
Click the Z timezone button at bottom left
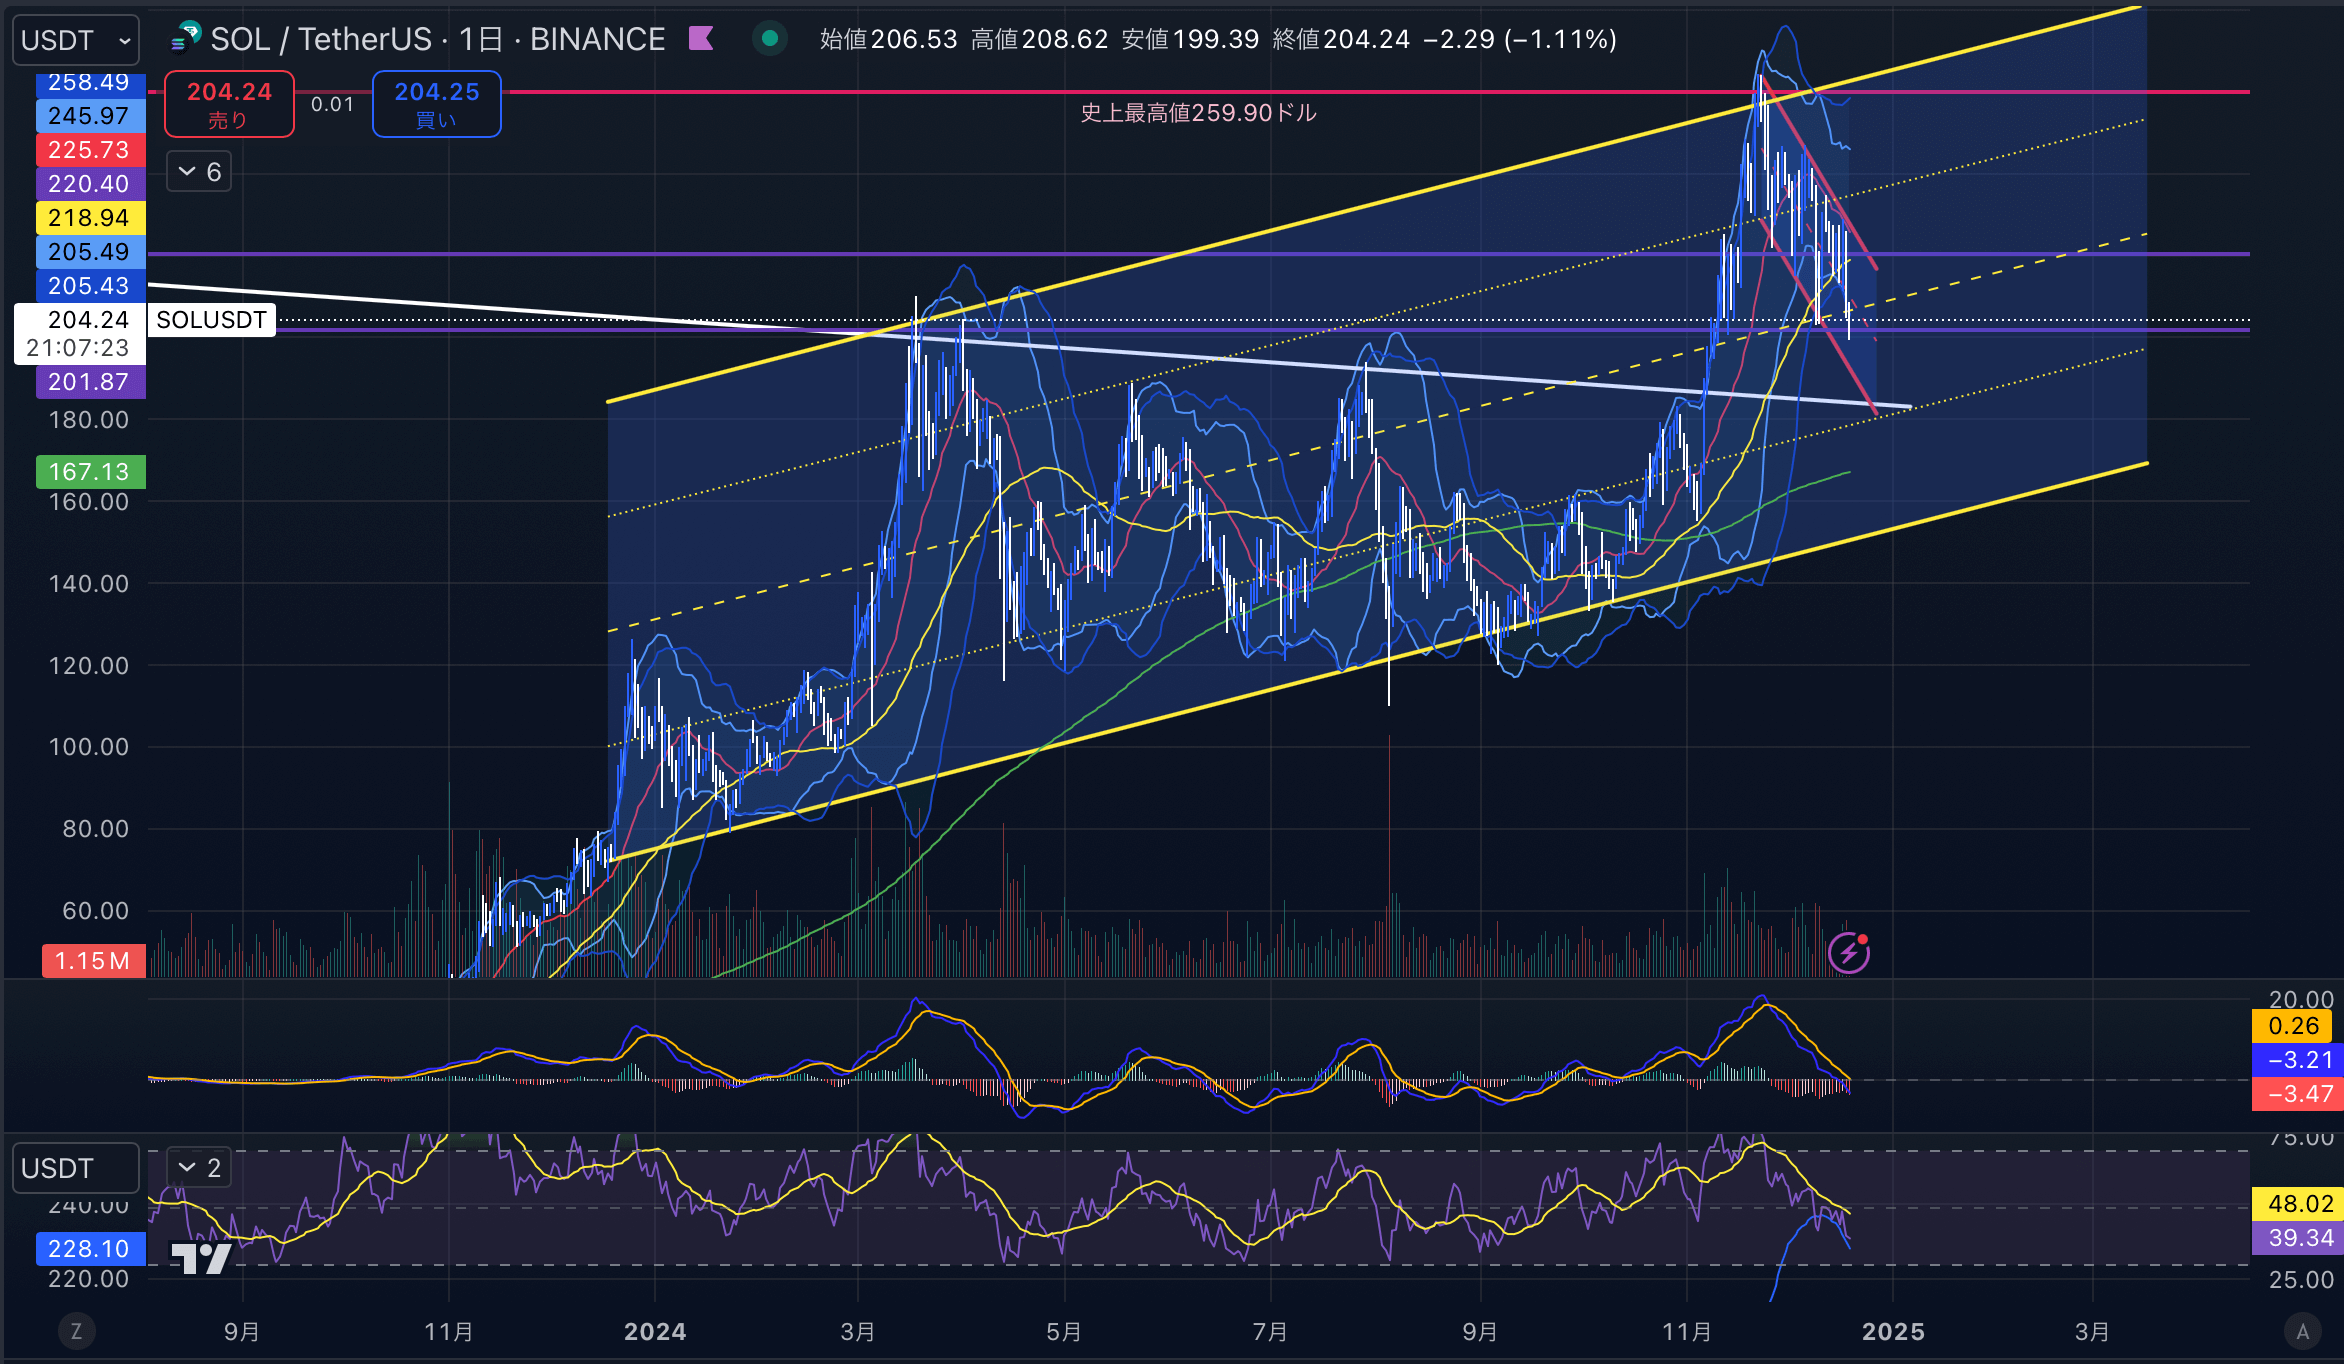point(76,1331)
